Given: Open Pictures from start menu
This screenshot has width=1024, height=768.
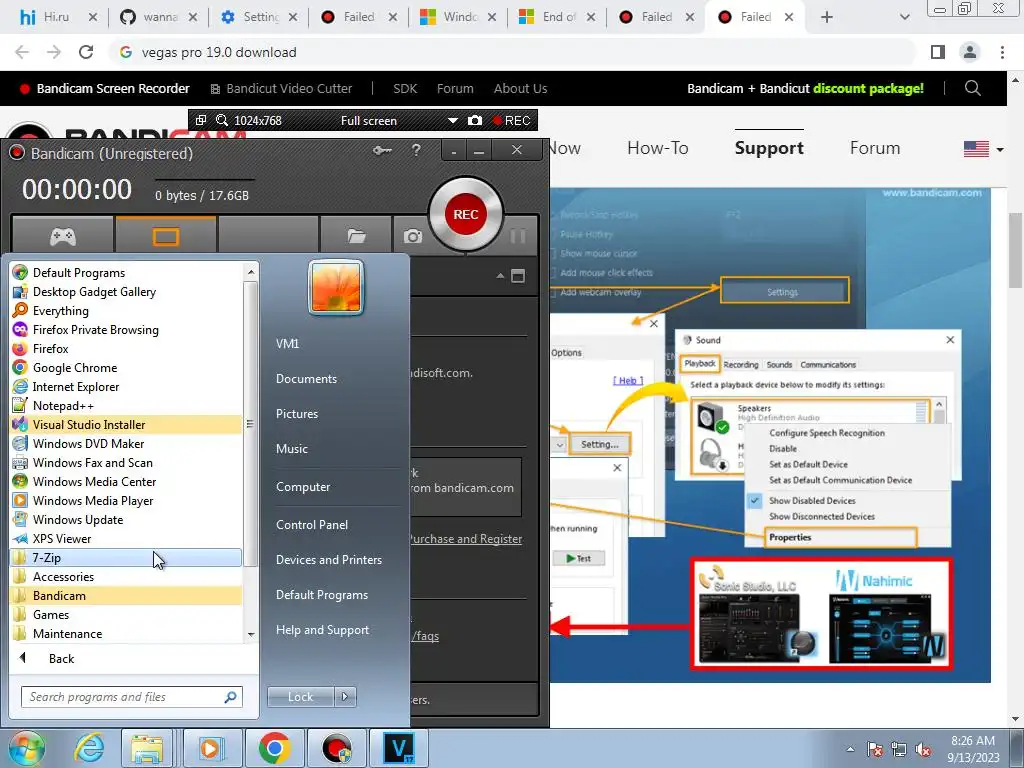Looking at the screenshot, I should point(296,413).
